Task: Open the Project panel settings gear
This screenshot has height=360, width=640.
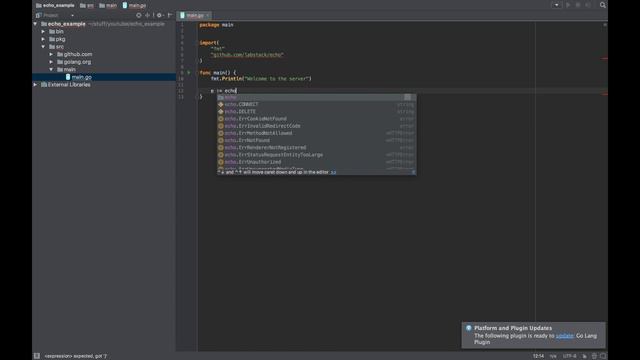Action: pos(160,15)
